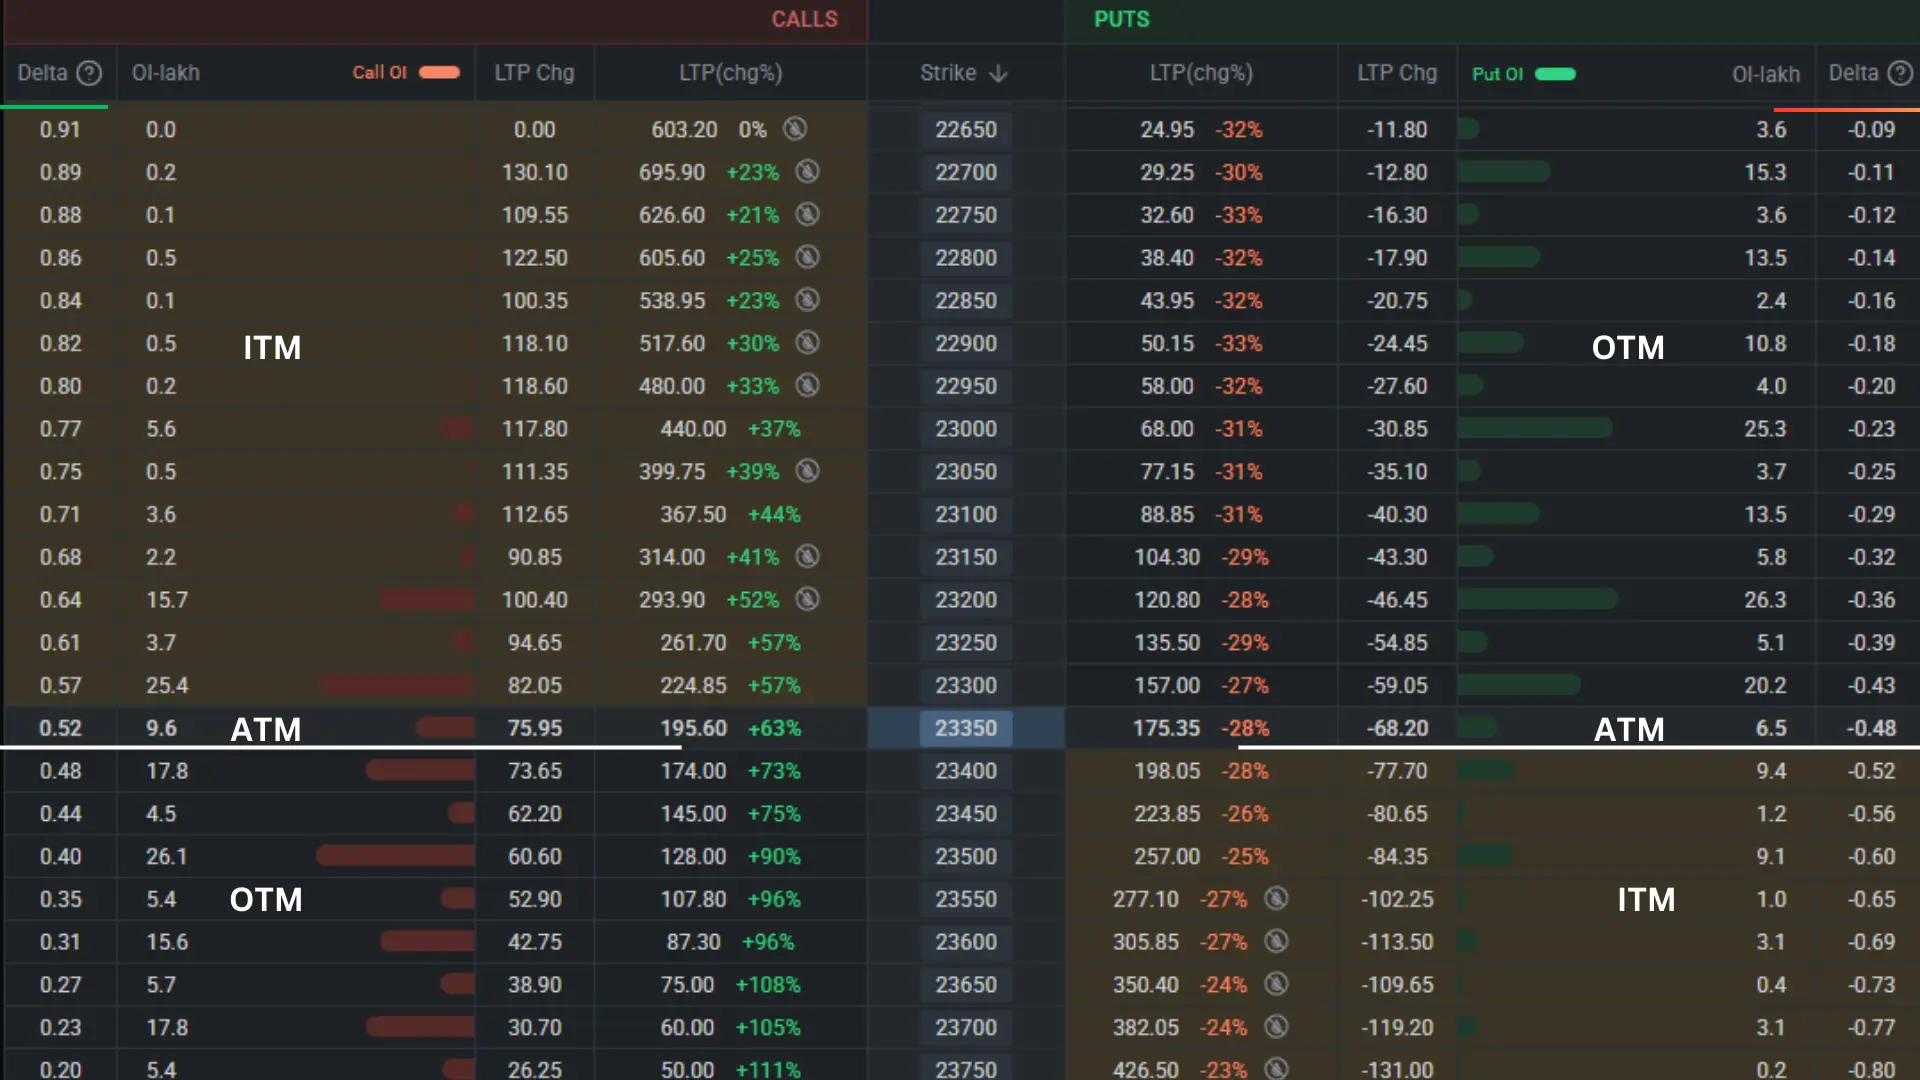Click the Strike column header label
1920x1080 pixels.
click(x=948, y=73)
